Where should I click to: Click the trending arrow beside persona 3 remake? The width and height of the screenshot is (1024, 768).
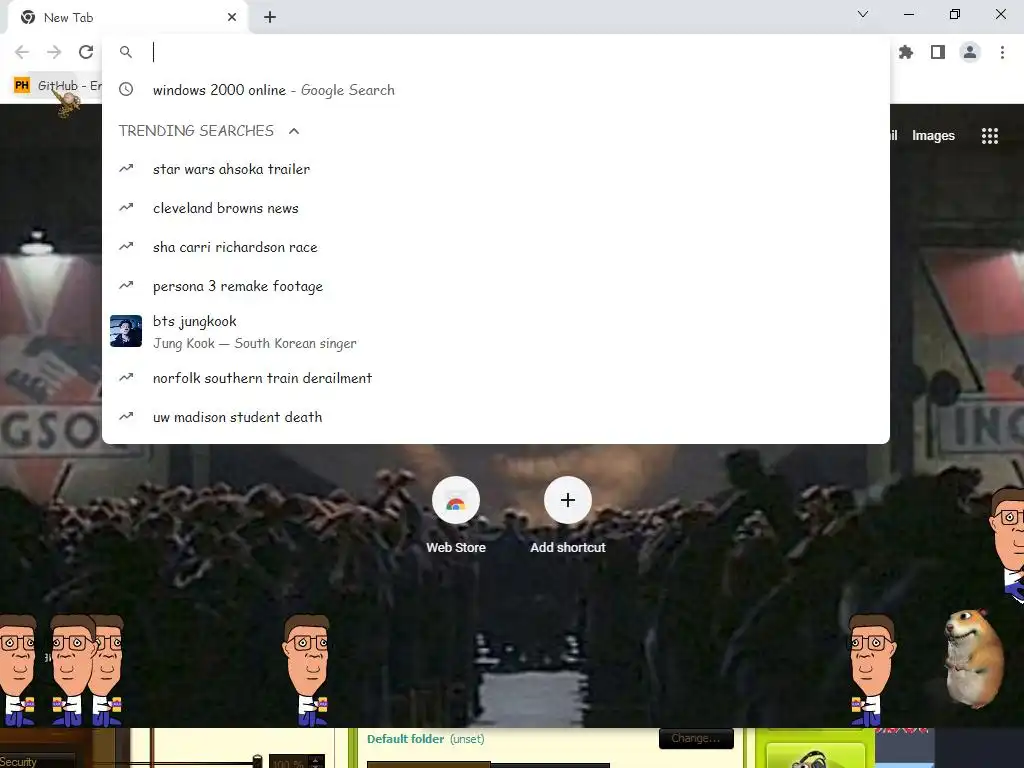tap(126, 285)
